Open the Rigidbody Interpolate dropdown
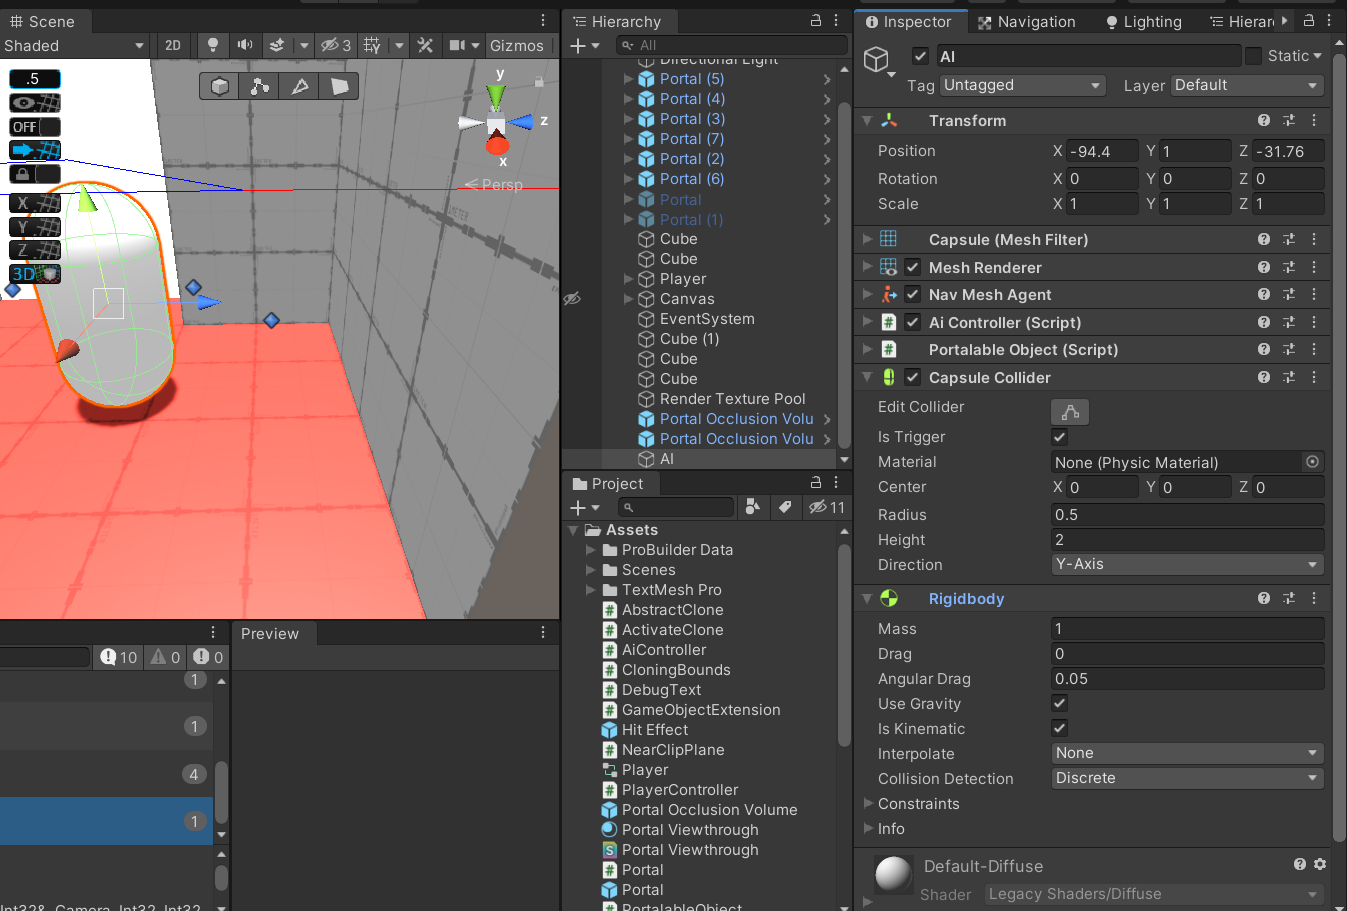This screenshot has height=911, width=1347. click(x=1186, y=753)
